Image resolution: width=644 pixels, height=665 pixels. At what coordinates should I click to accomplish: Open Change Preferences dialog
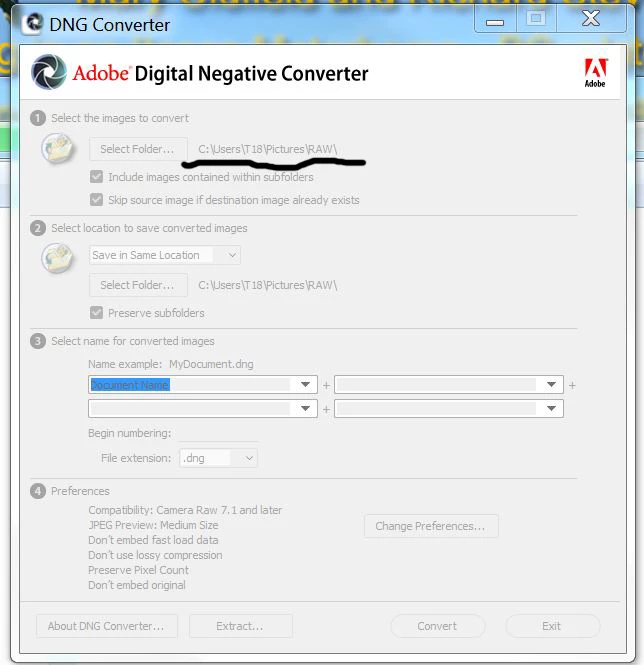[431, 526]
